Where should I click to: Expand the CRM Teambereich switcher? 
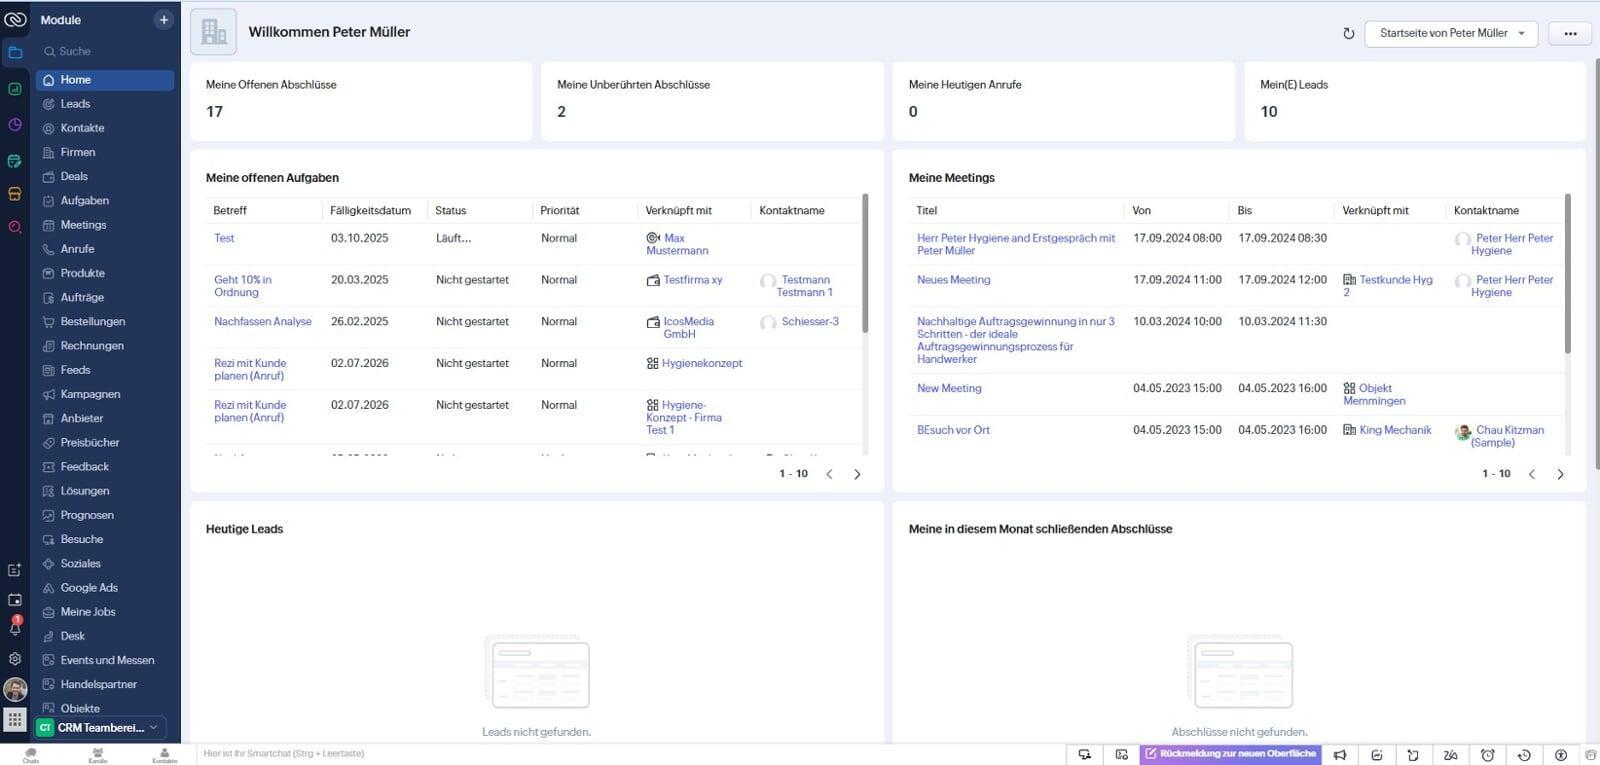pyautogui.click(x=101, y=728)
